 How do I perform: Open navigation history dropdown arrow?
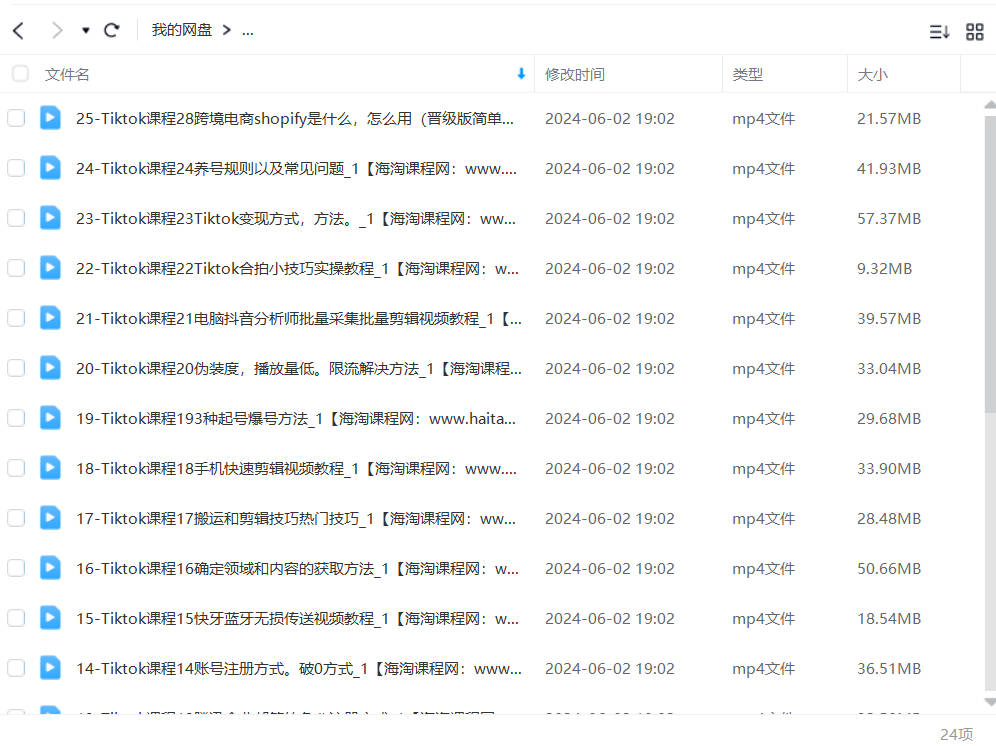coord(86,31)
